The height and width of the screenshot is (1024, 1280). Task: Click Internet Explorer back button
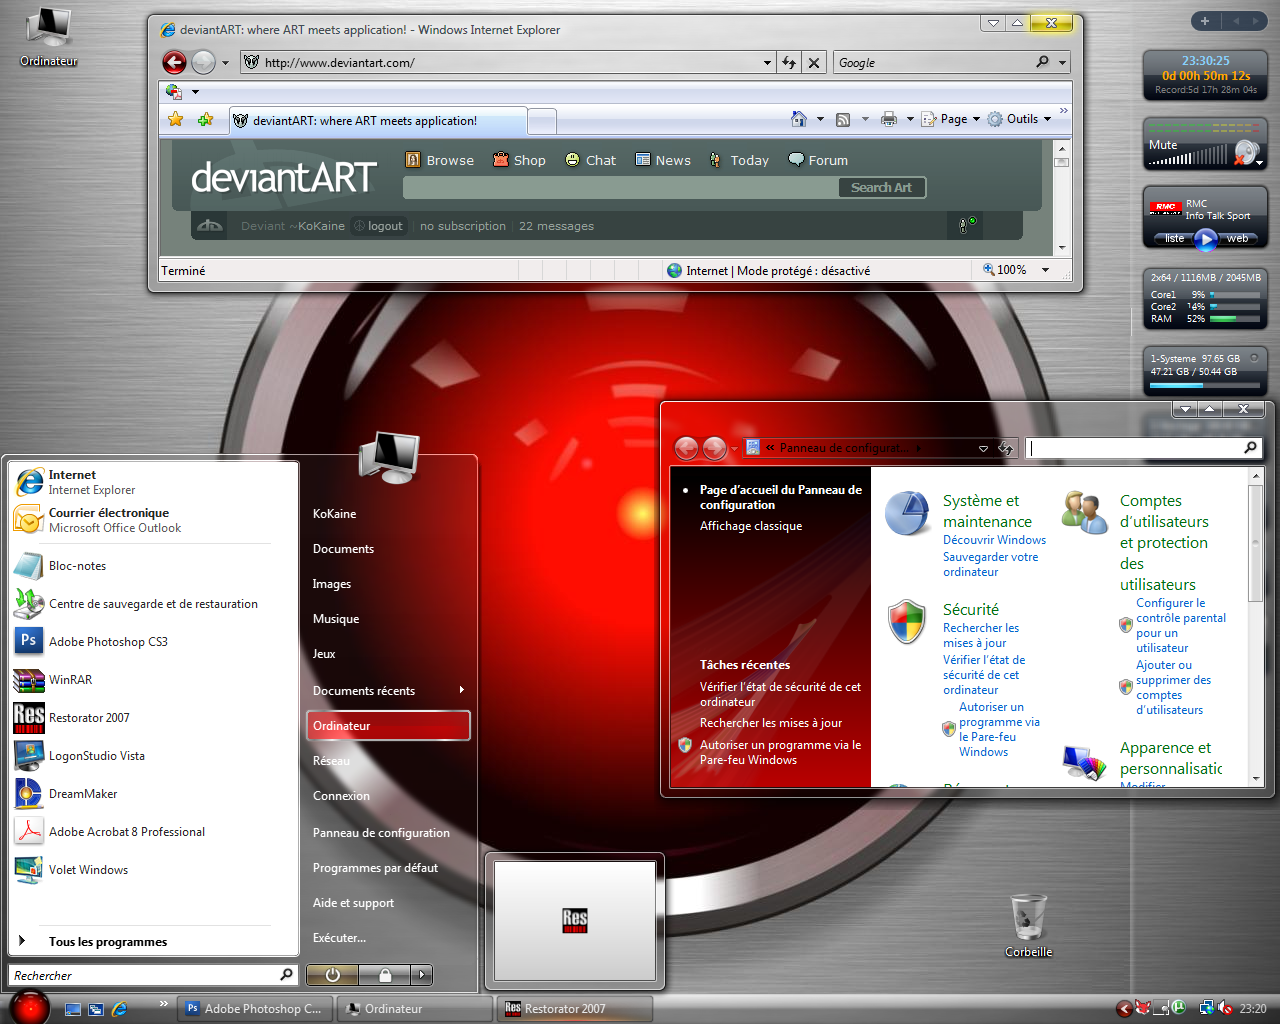point(174,62)
